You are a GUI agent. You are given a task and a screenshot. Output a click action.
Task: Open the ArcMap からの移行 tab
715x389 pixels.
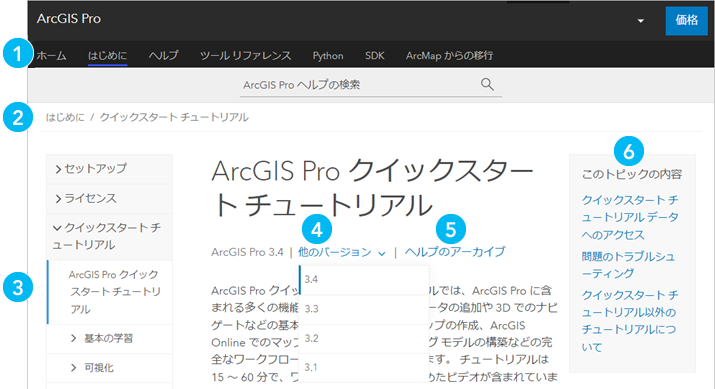click(x=449, y=56)
